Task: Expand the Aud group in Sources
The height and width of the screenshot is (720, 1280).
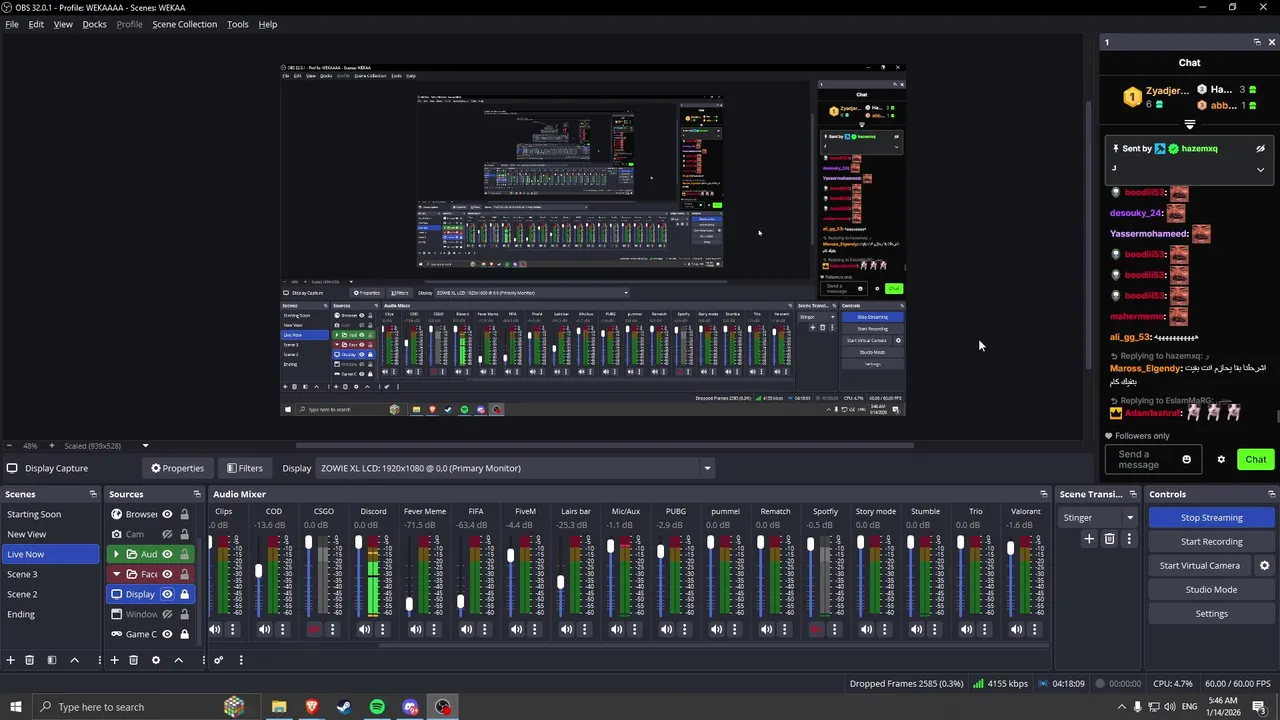Action: (117, 554)
